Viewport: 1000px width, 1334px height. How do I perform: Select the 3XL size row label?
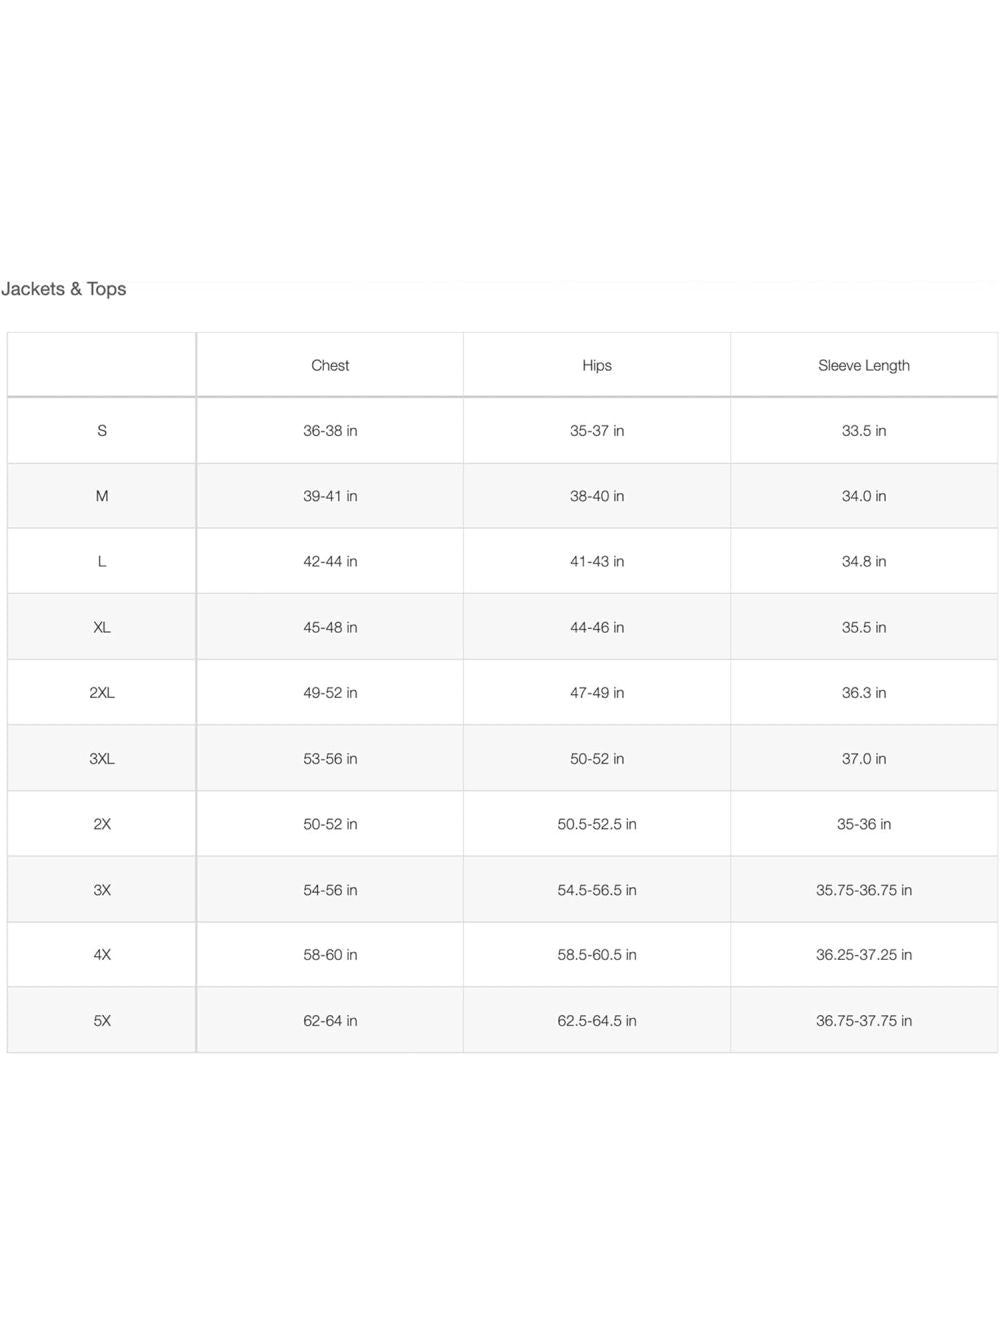point(102,759)
